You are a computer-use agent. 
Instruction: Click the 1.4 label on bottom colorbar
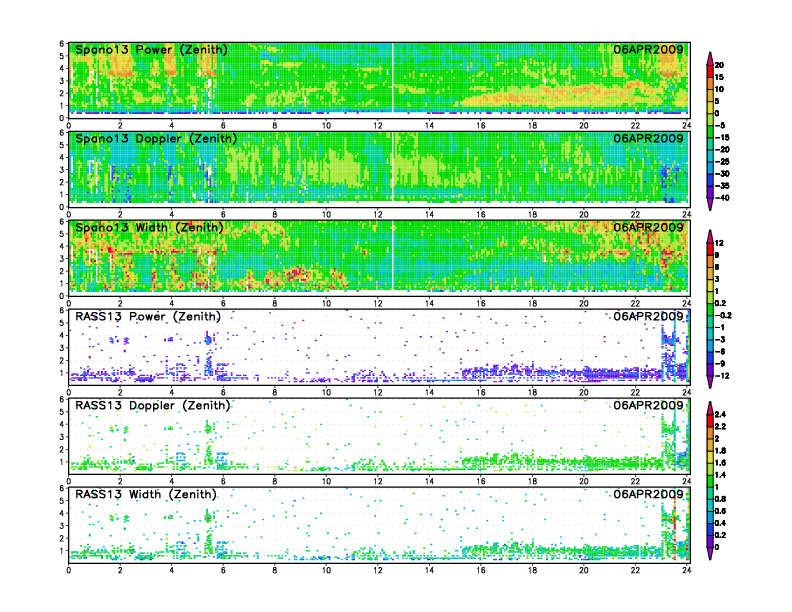[x=720, y=475]
